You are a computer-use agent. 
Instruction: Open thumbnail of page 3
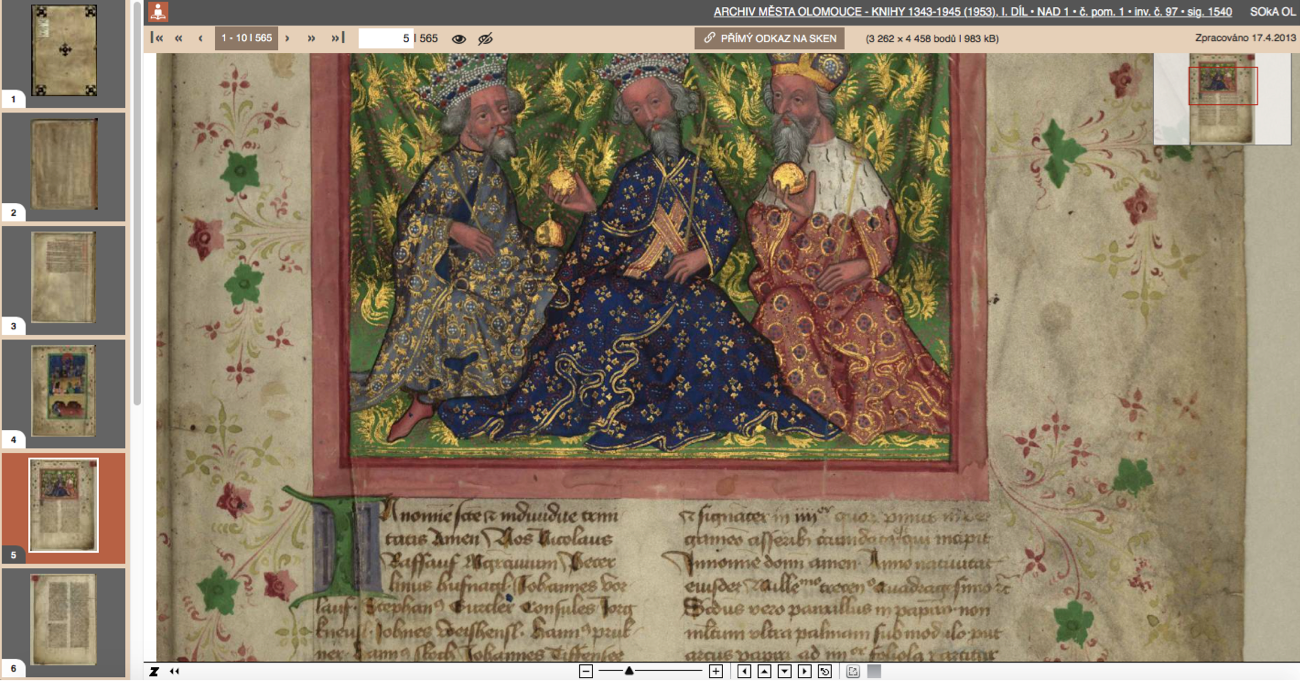pyautogui.click(x=64, y=277)
